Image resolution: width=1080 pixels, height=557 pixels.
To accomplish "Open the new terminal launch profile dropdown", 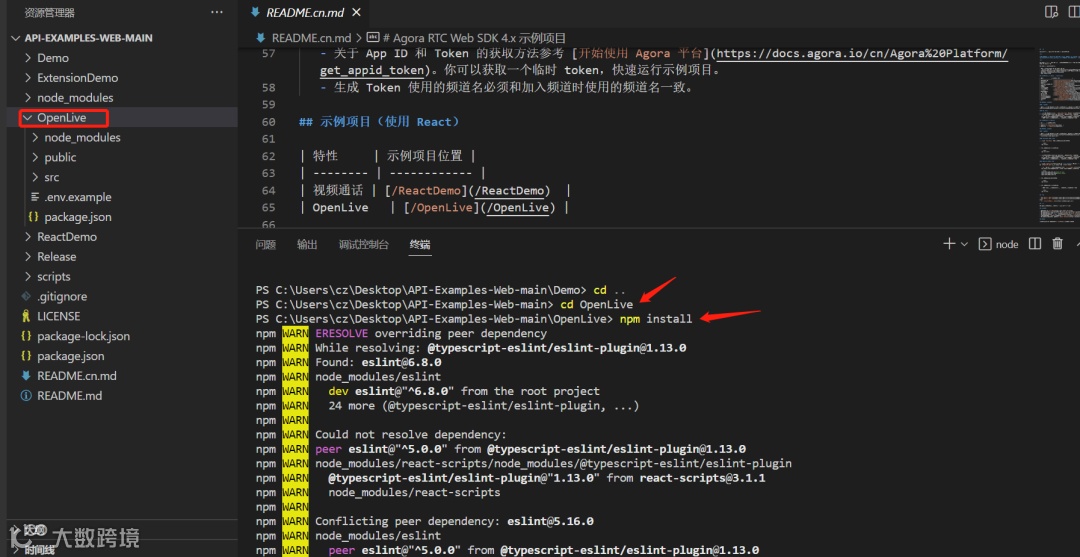I will coord(964,244).
